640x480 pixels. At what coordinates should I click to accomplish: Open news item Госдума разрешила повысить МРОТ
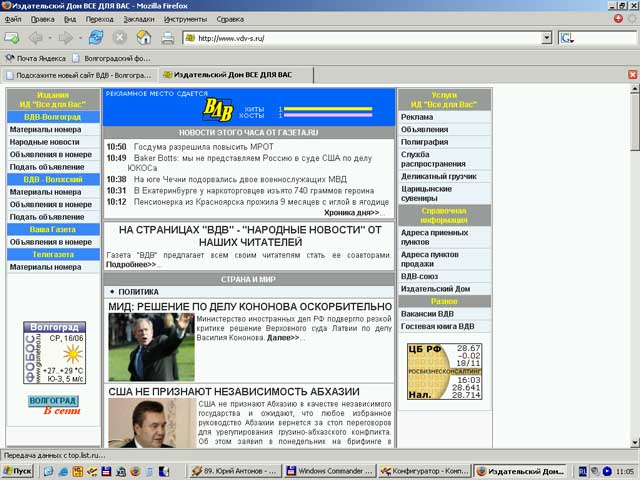[204, 147]
